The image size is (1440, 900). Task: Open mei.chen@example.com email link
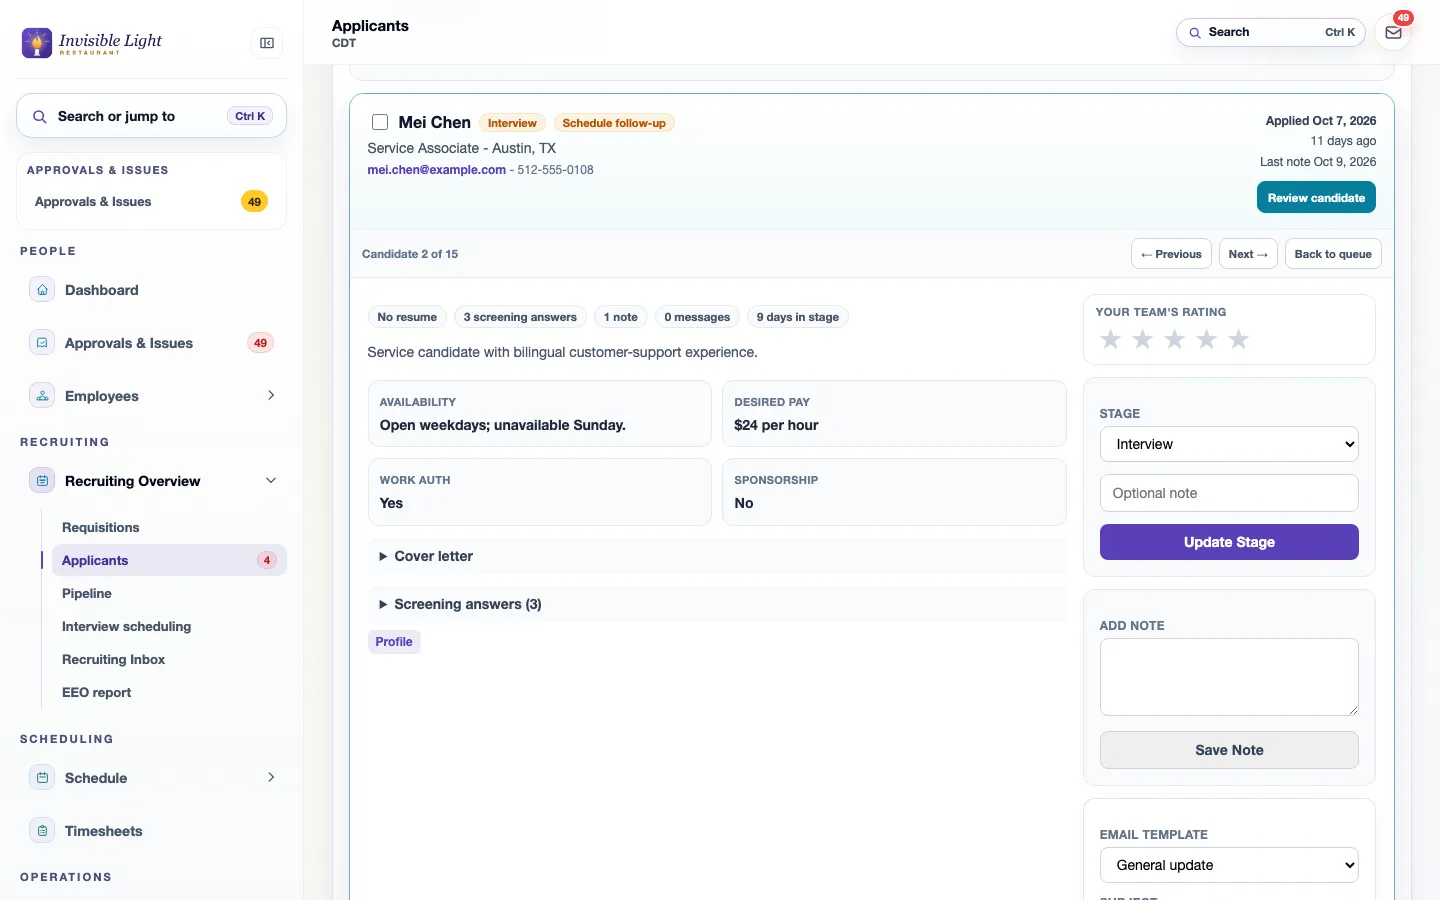pos(436,170)
